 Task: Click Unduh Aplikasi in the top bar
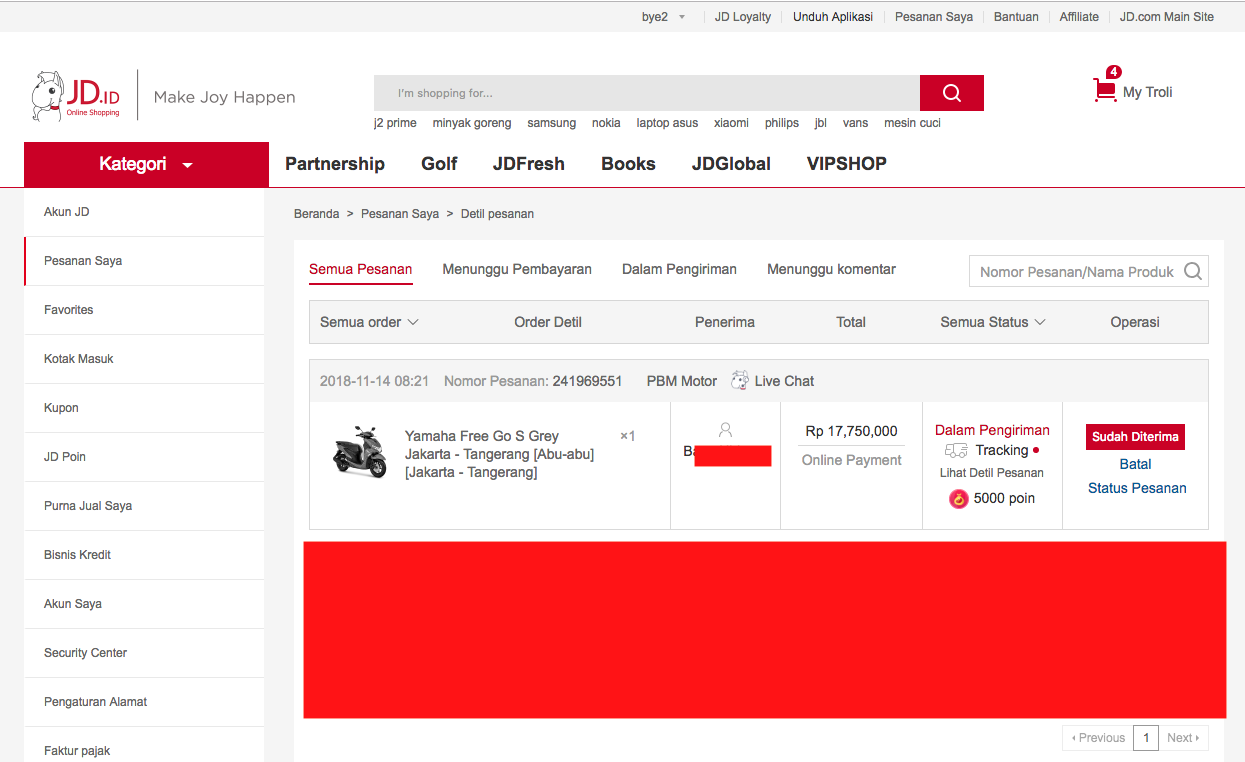pos(833,17)
